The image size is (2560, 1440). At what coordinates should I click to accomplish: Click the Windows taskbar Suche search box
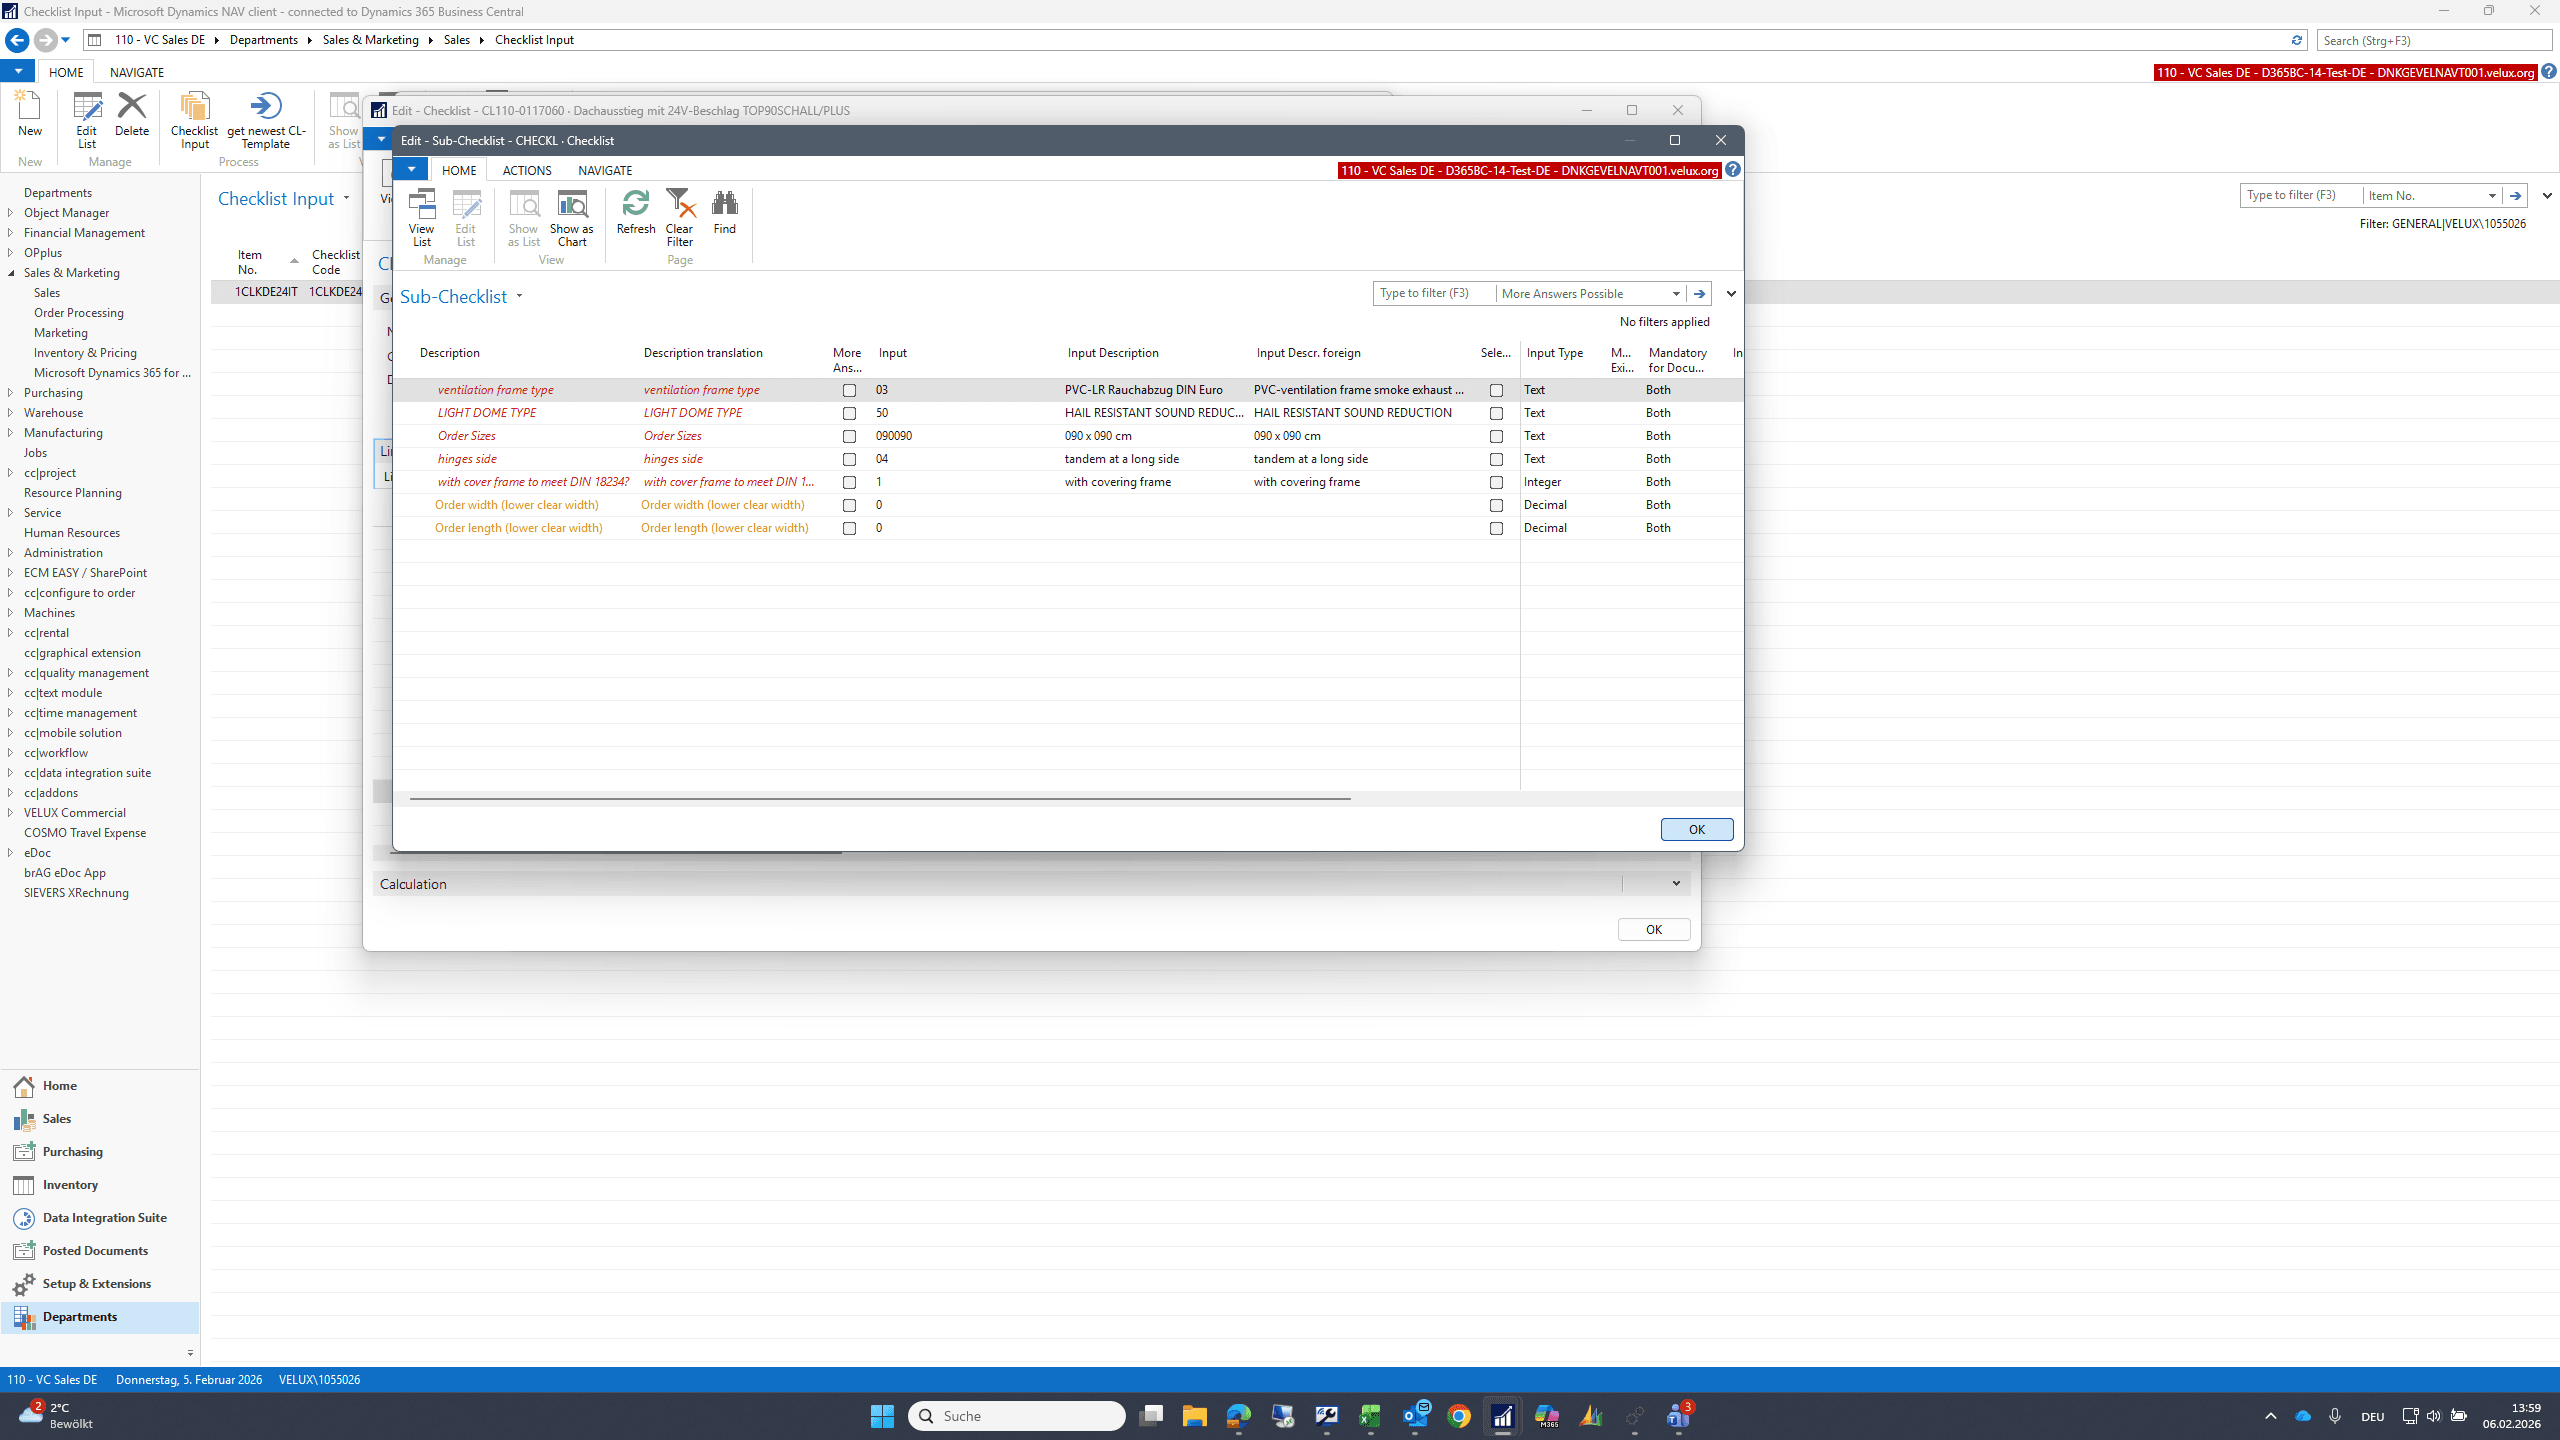coord(1017,1416)
